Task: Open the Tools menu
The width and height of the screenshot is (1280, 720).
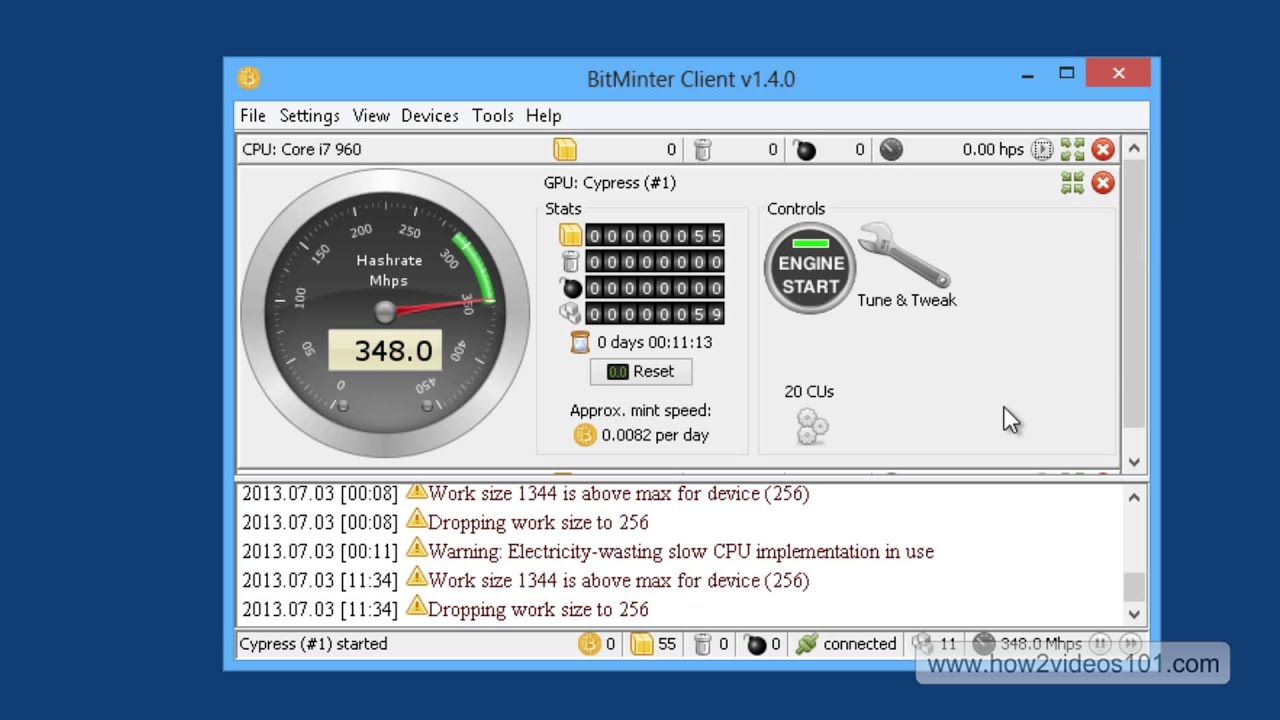Action: click(493, 116)
